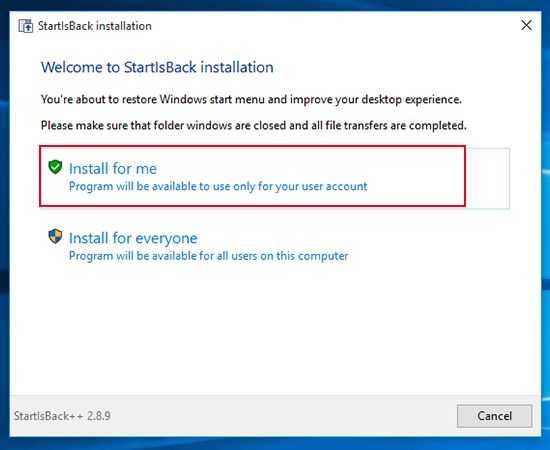Click the blank white area below the install options

pyautogui.click(x=275, y=330)
